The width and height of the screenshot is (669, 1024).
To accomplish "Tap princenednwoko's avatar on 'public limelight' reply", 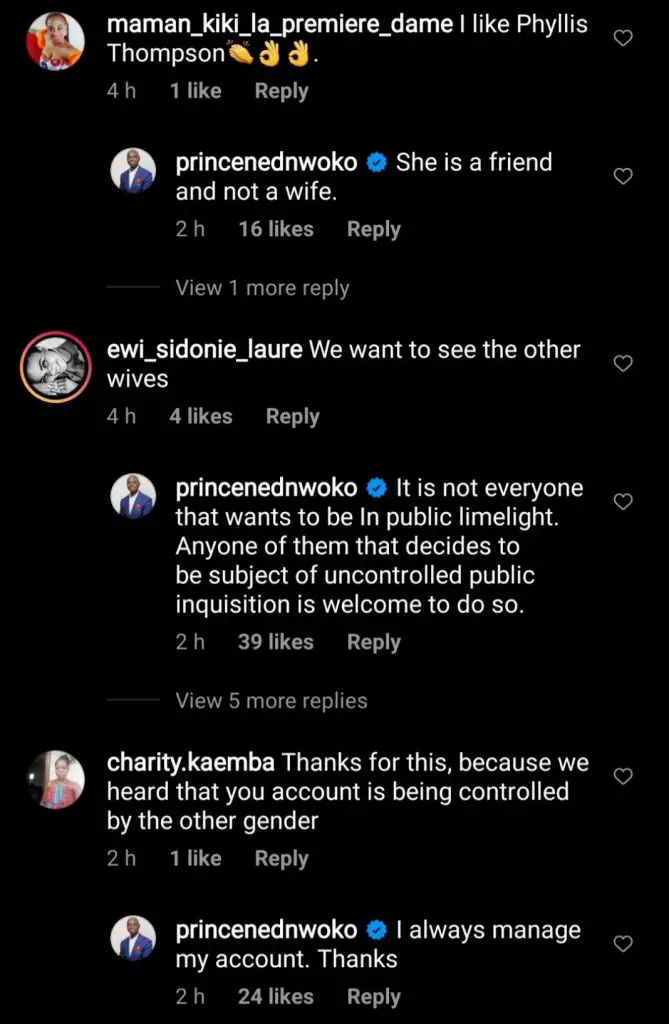I will pyautogui.click(x=133, y=498).
